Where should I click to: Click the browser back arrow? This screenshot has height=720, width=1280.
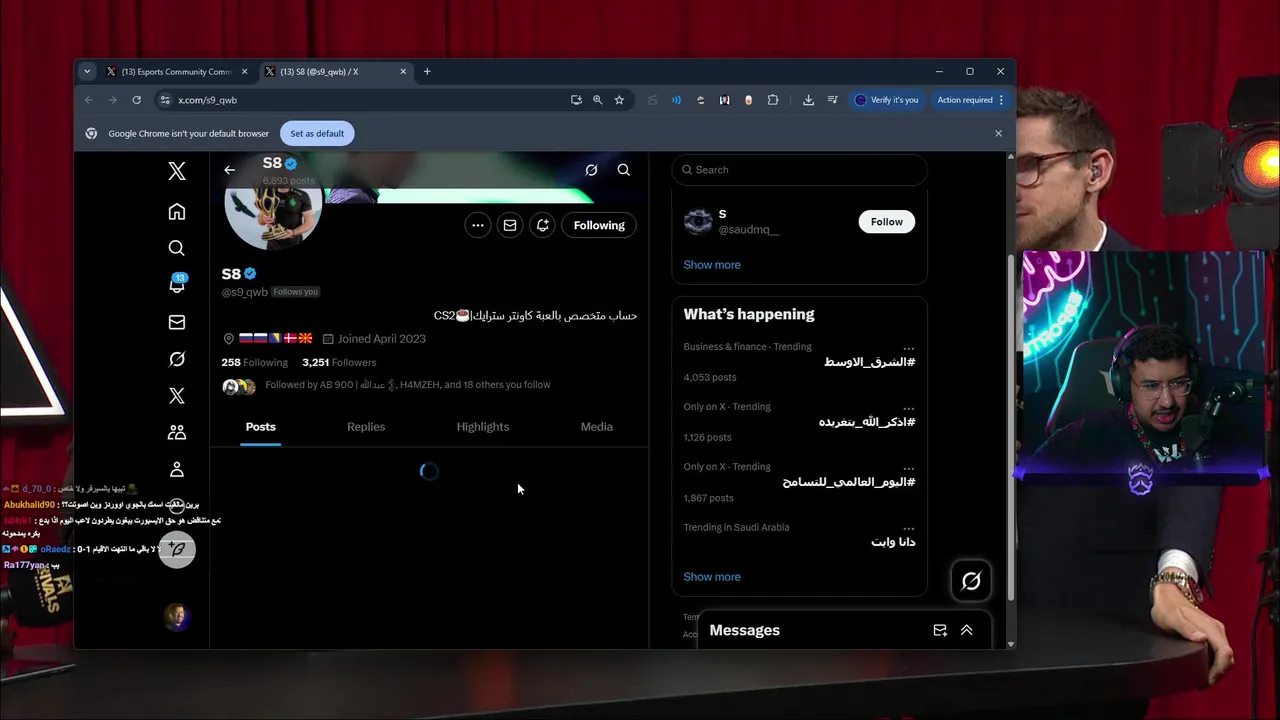(88, 100)
